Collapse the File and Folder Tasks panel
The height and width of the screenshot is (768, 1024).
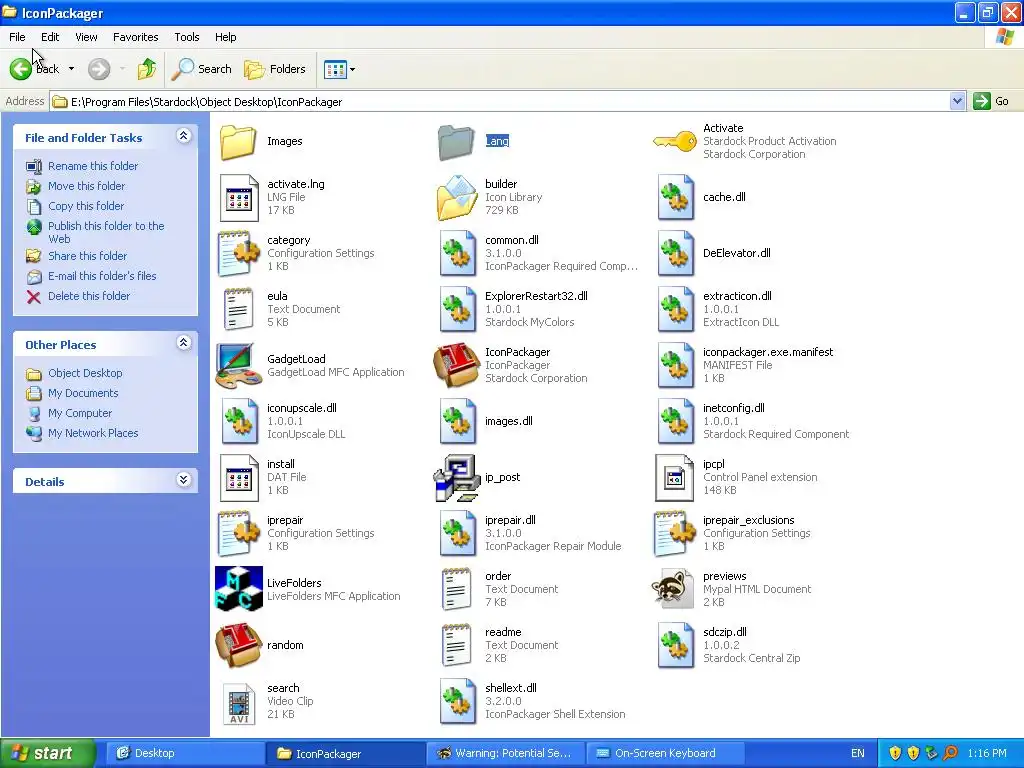point(184,136)
